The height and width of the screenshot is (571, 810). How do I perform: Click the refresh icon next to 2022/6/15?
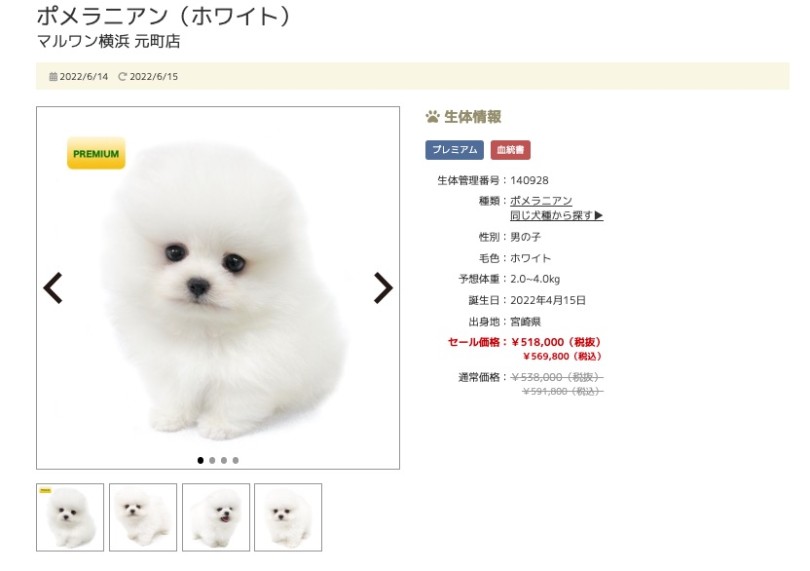[x=122, y=77]
